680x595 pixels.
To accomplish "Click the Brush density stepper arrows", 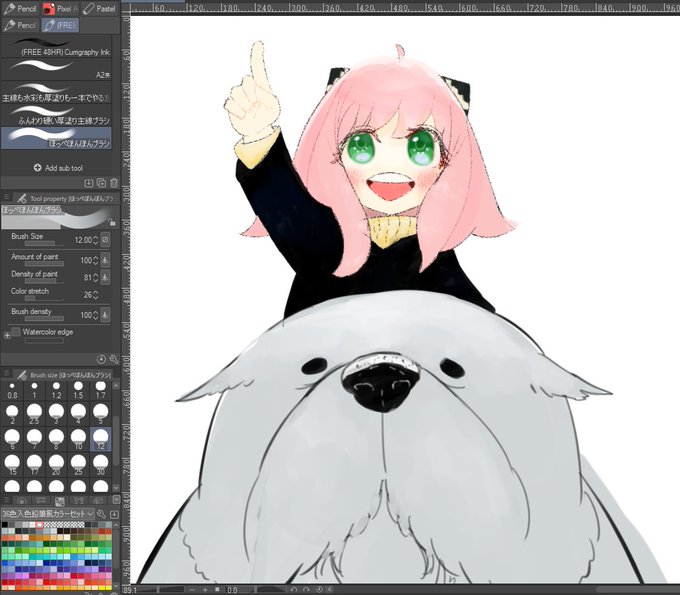I will coord(96,315).
